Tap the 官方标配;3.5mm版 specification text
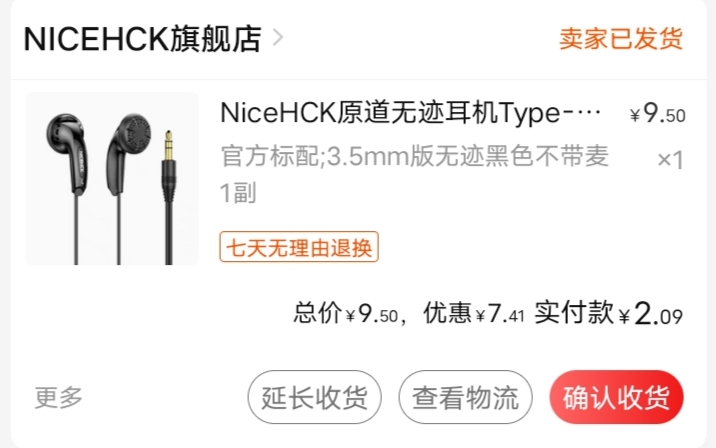This screenshot has width=716, height=448. (414, 156)
